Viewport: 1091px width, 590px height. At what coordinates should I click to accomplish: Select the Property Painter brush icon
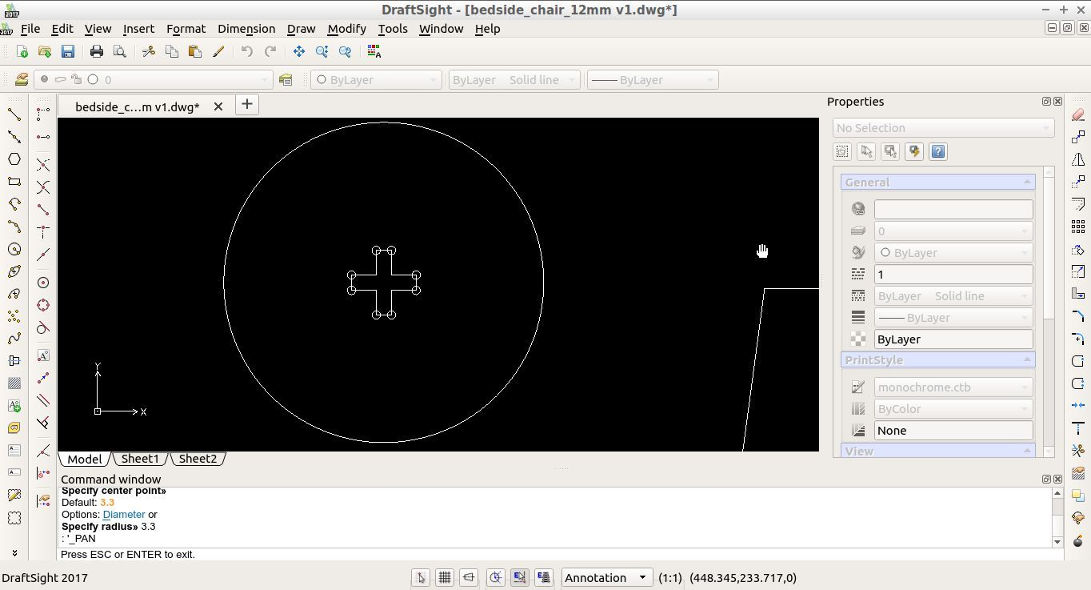(x=218, y=51)
